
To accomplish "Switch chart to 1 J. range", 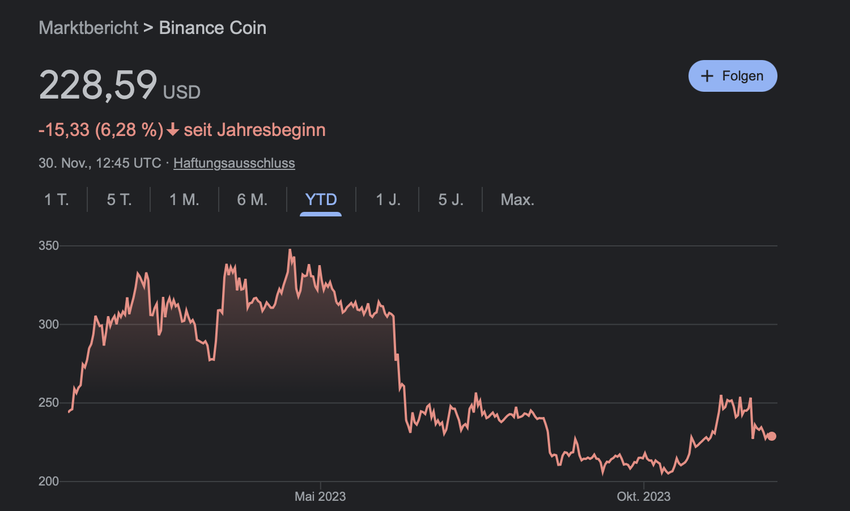I will click(x=388, y=199).
